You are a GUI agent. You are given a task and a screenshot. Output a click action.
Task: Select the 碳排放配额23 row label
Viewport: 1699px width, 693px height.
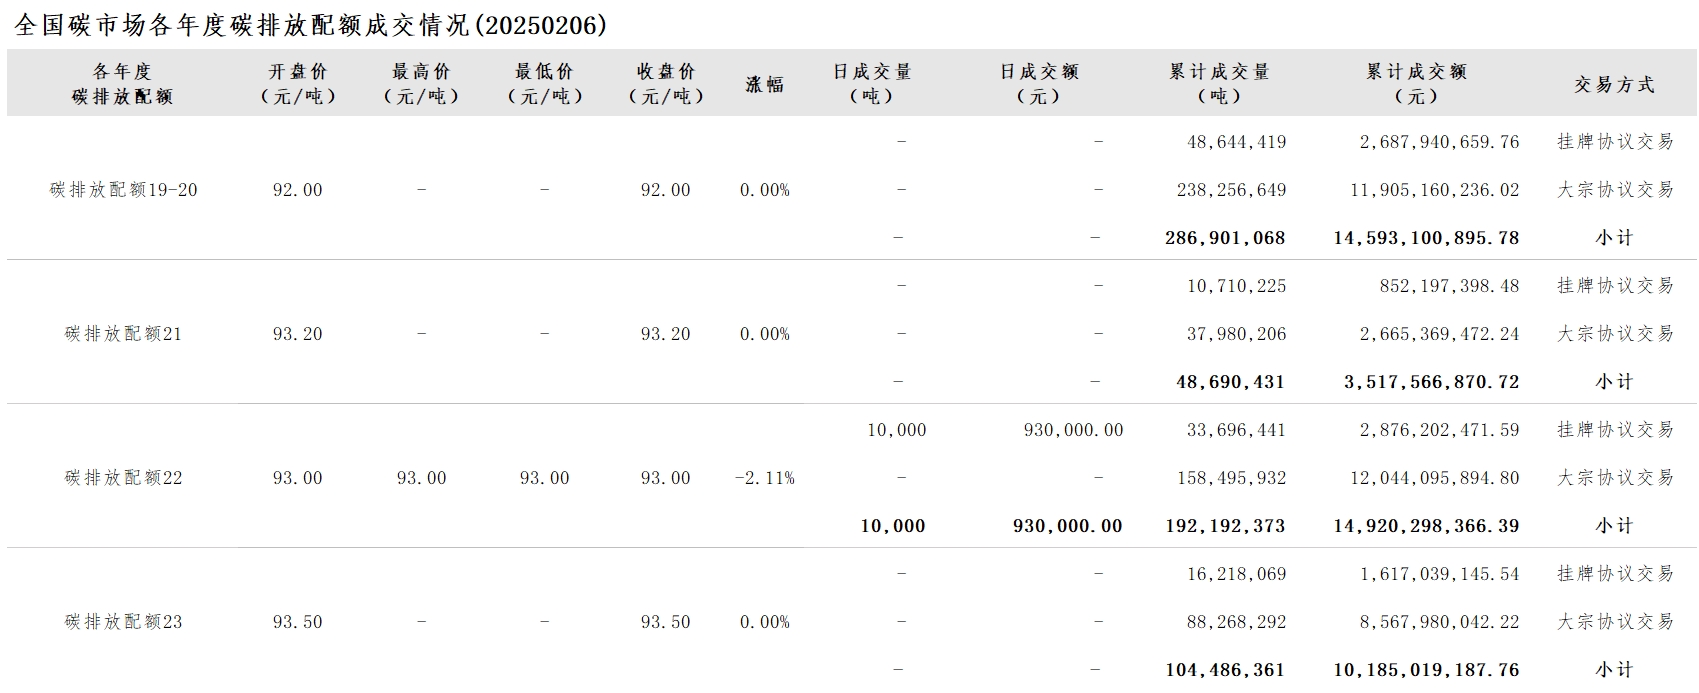[124, 622]
